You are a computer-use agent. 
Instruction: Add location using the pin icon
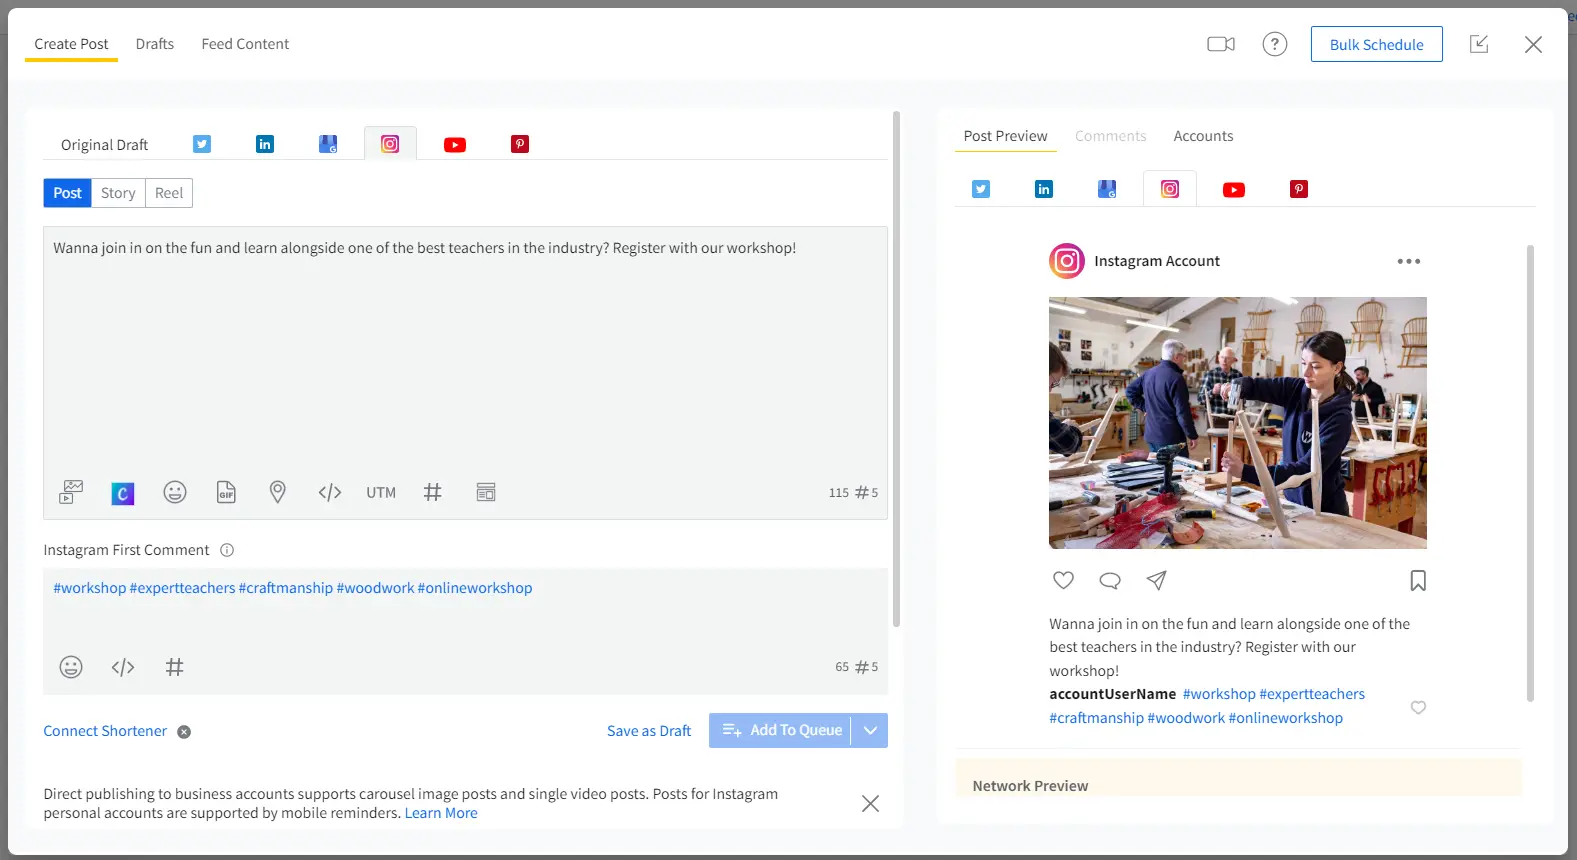[278, 492]
